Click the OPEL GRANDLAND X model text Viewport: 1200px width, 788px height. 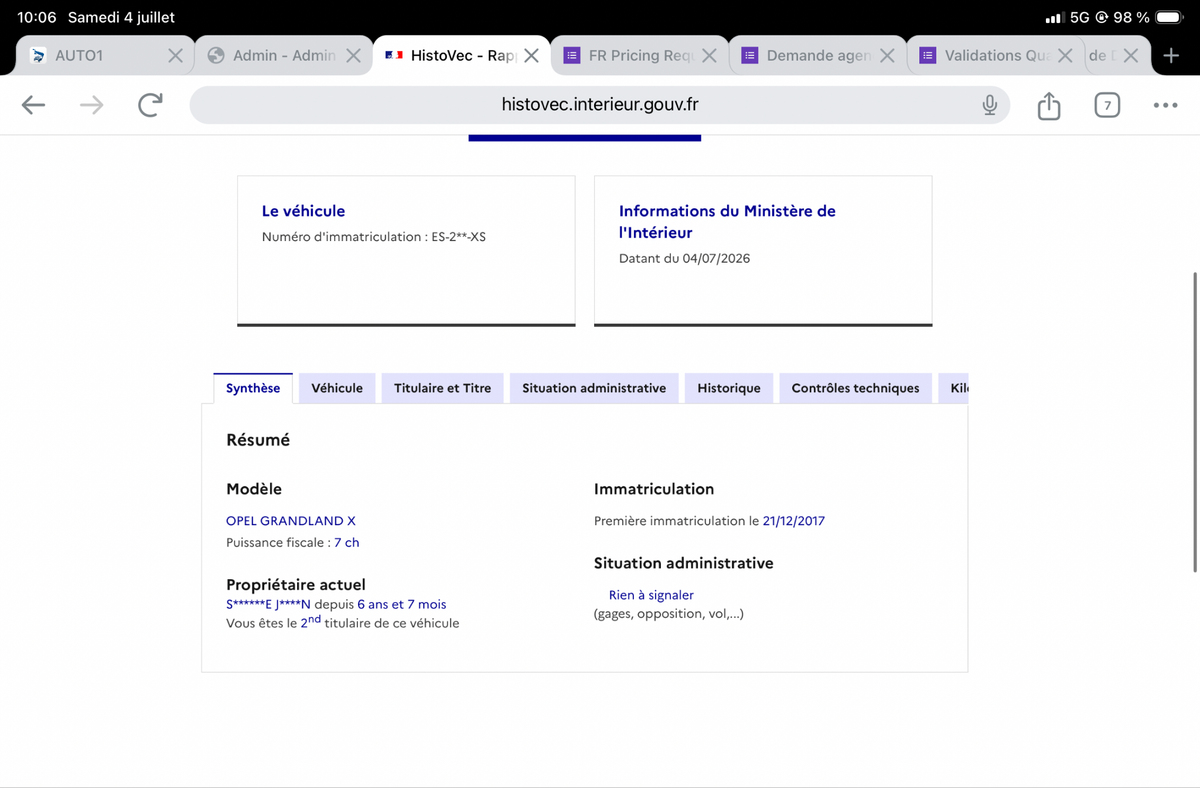[x=291, y=521]
